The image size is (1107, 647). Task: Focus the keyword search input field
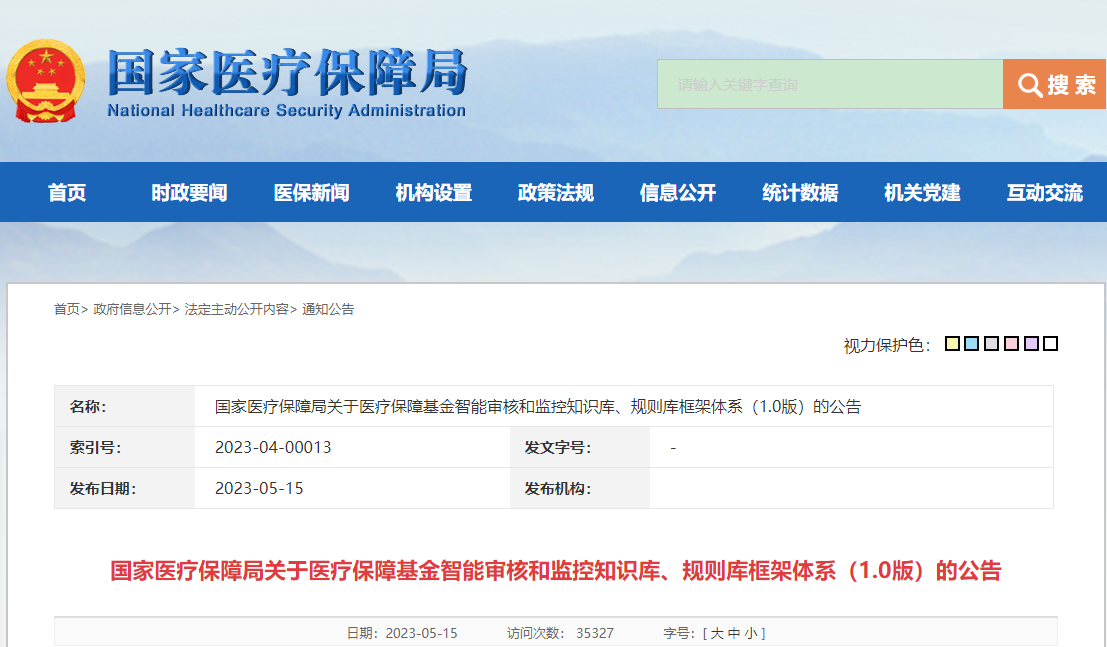(x=830, y=84)
